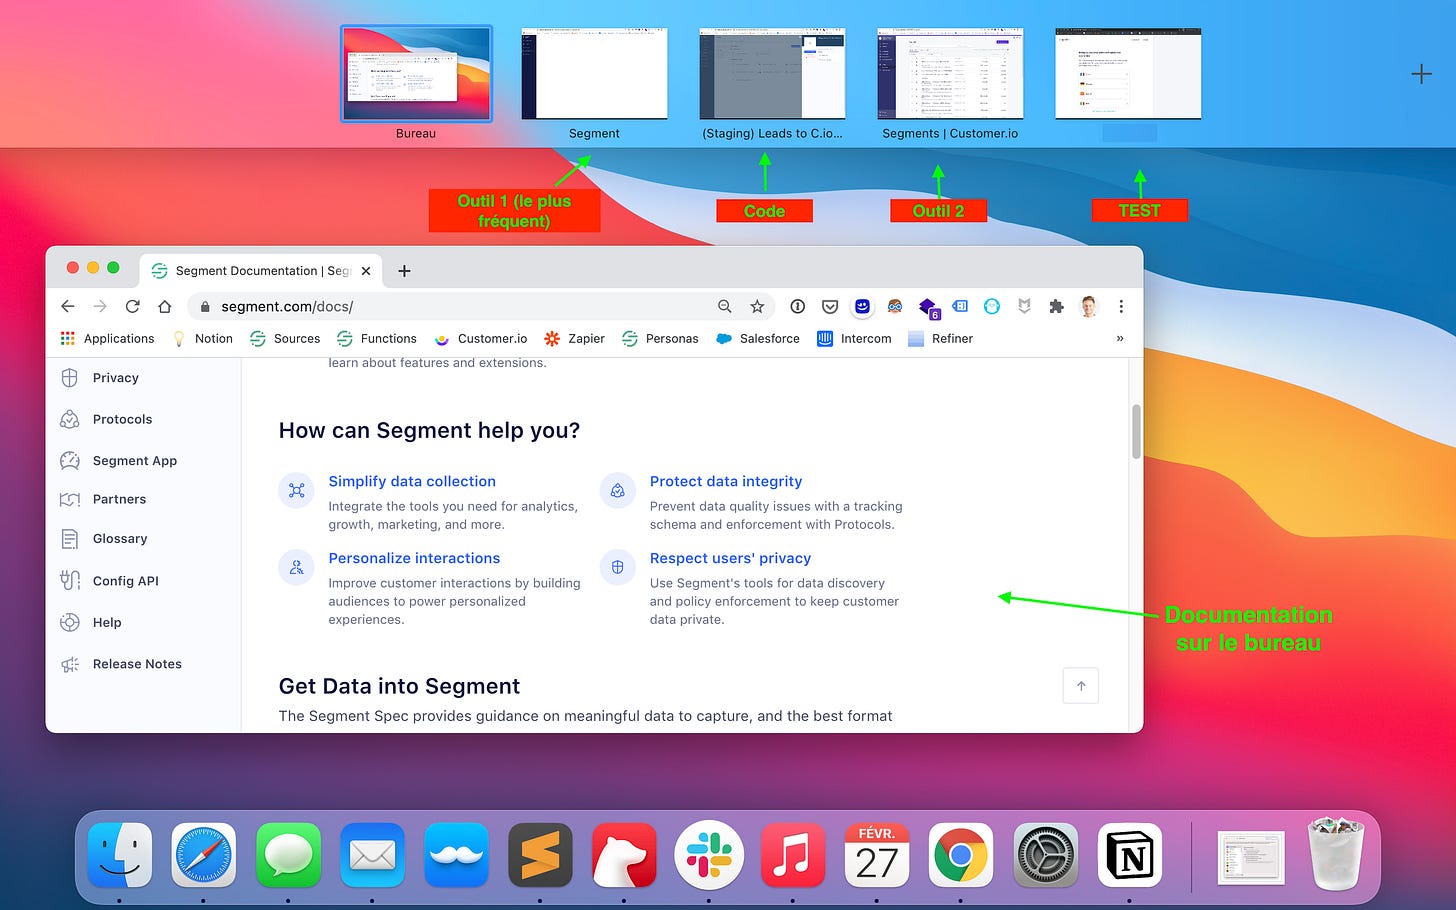This screenshot has width=1456, height=910.
Task: Open Slack from the Dock
Action: point(709,855)
